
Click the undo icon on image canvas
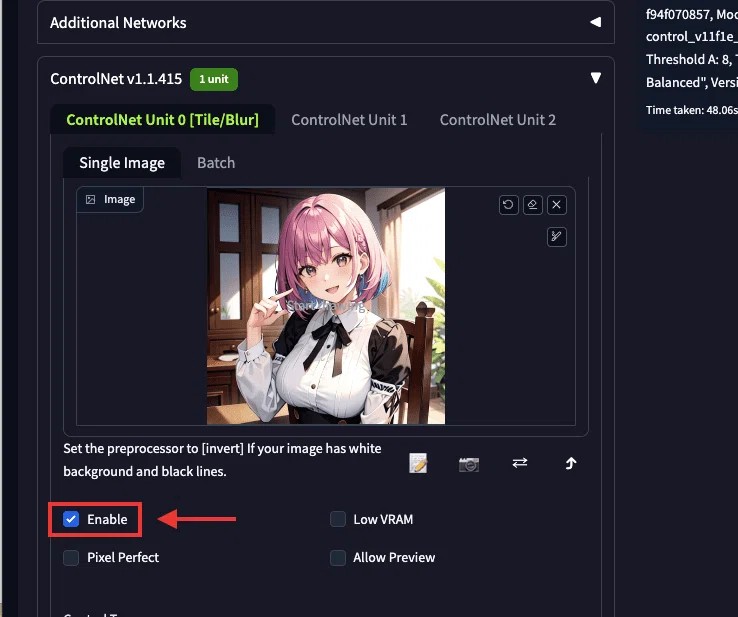coord(508,205)
